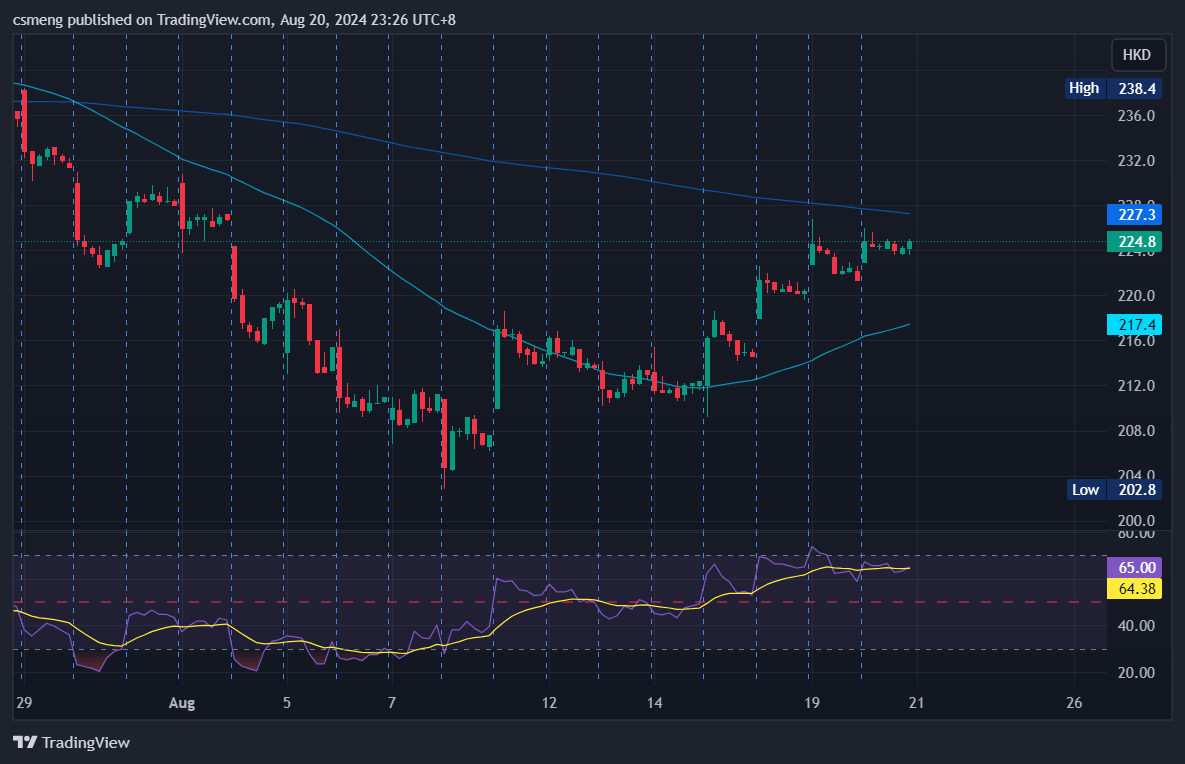This screenshot has height=764, width=1185.
Task: Click the 208.0 price axis label
Action: (x=1136, y=431)
